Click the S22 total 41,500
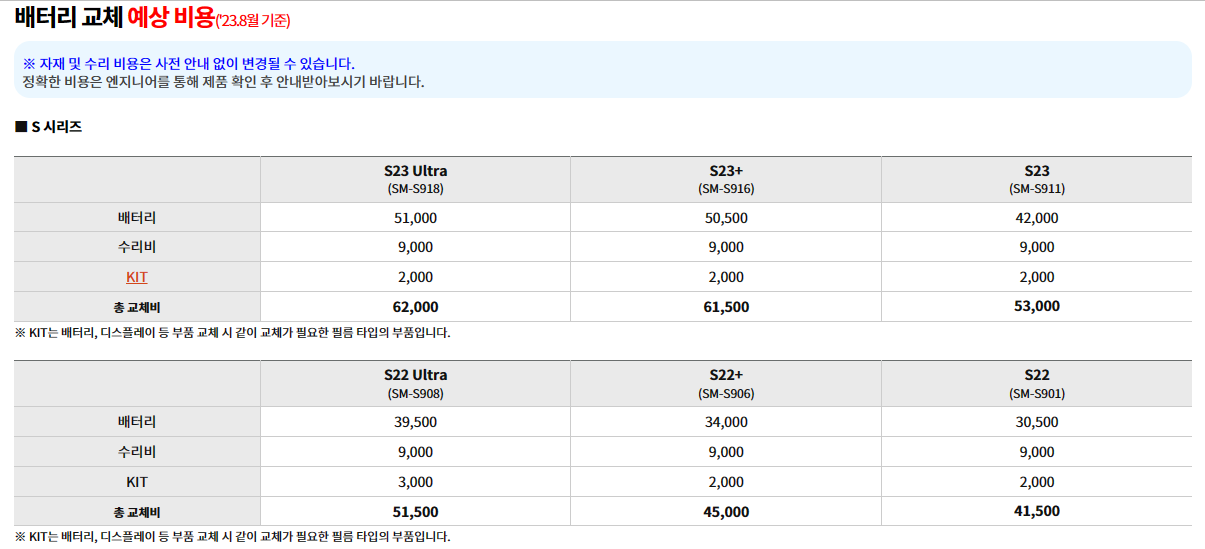The width and height of the screenshot is (1205, 549). 1037,511
